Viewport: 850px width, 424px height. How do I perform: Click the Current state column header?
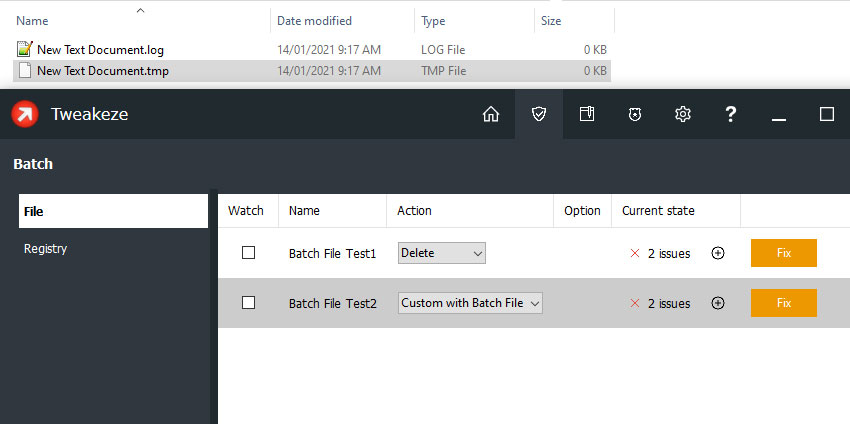coord(658,210)
